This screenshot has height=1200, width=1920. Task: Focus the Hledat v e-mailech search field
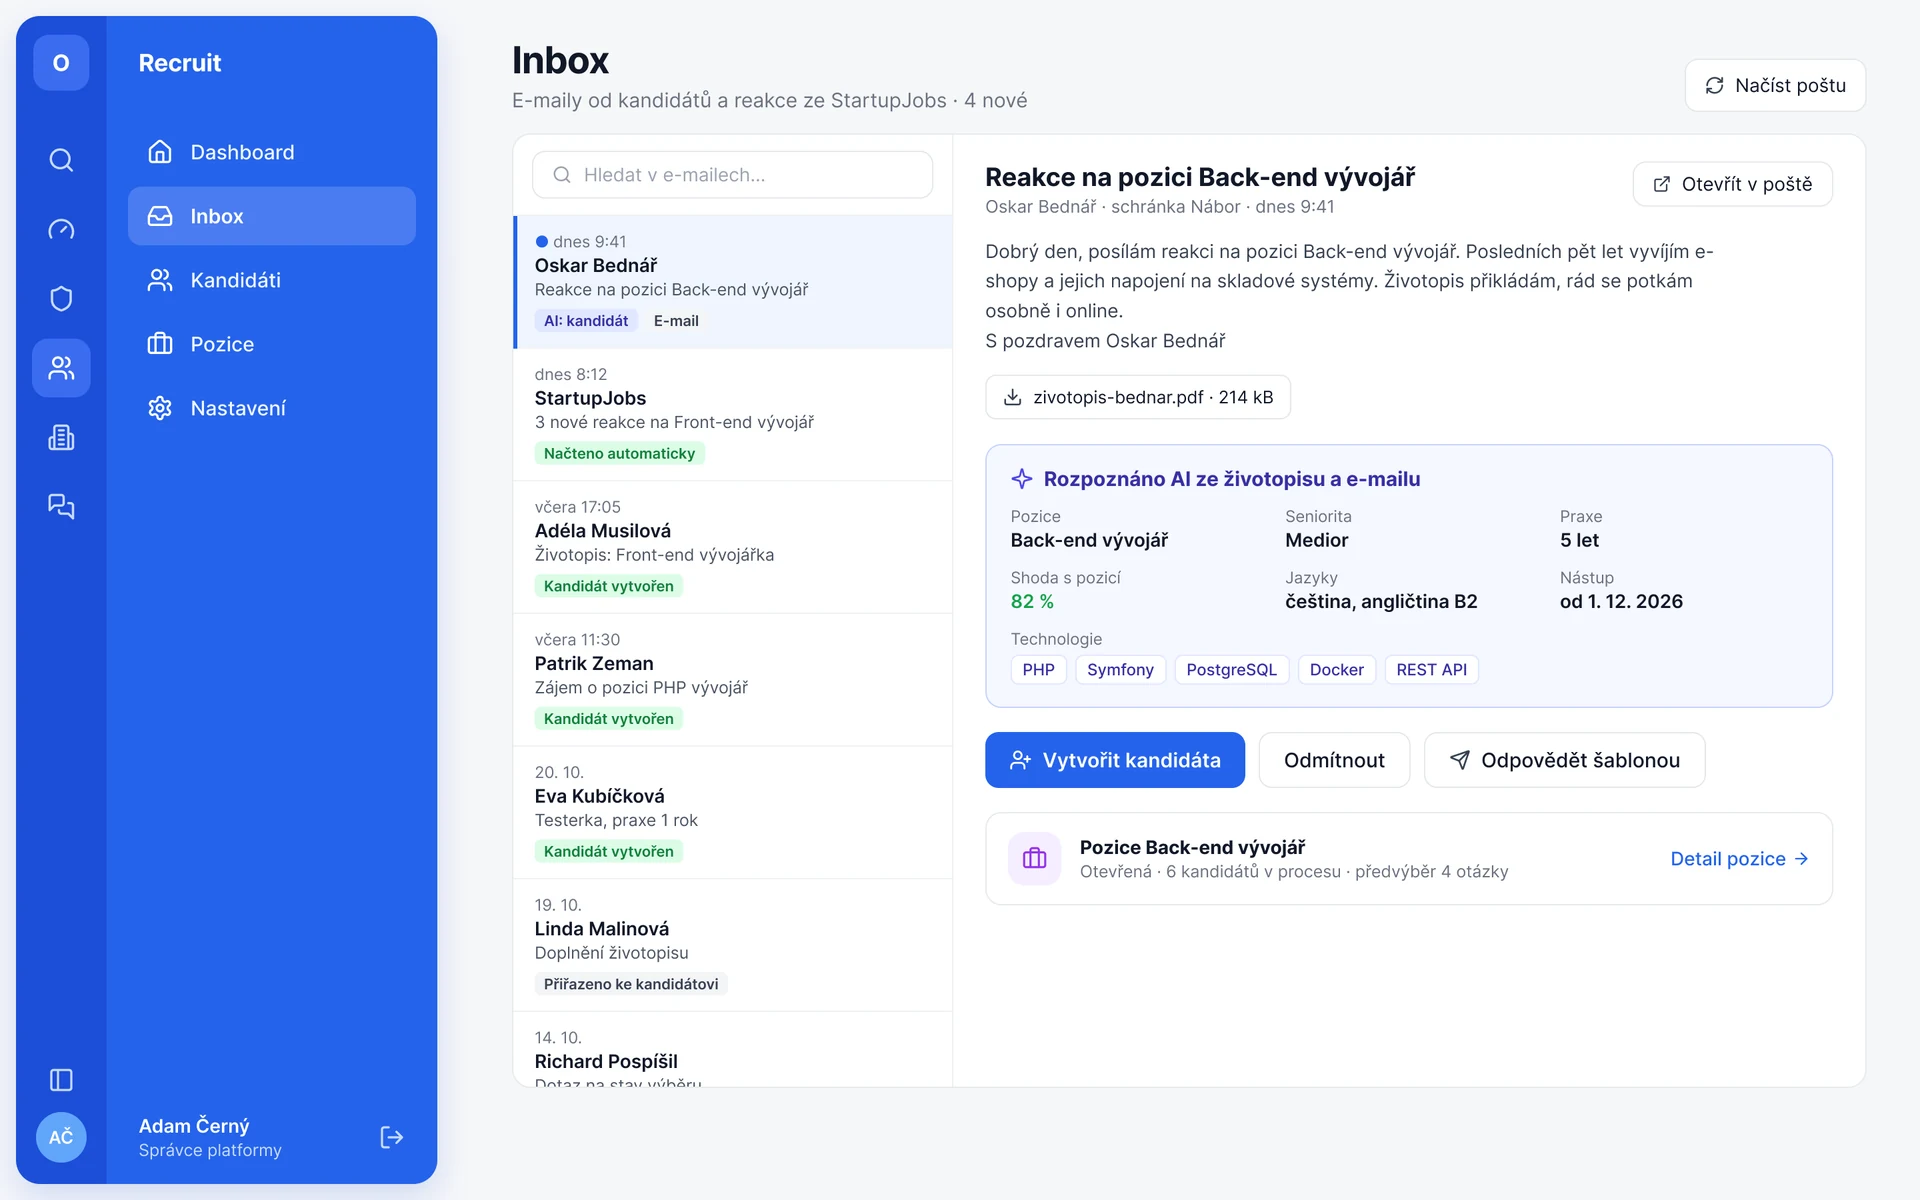[733, 175]
